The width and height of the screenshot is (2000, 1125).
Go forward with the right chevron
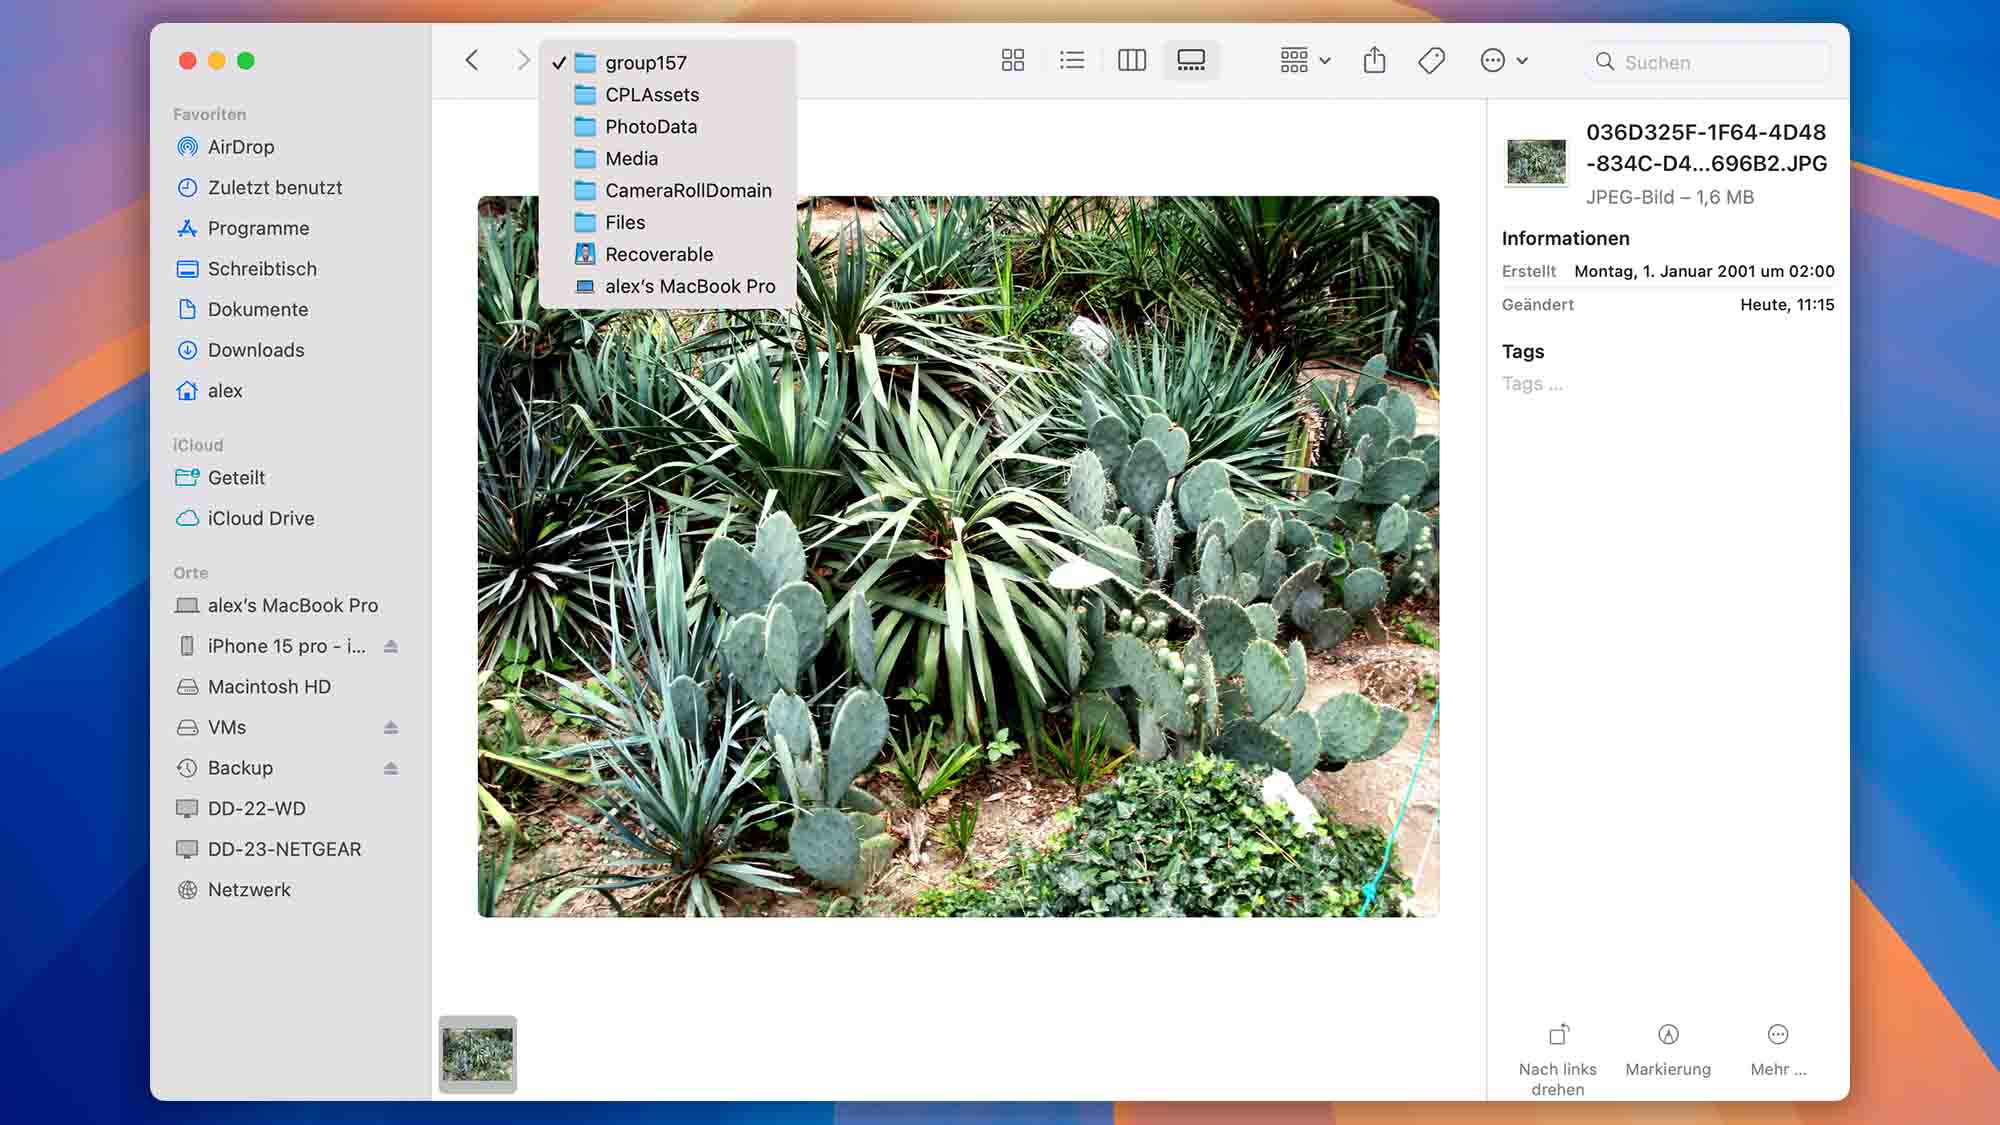pos(522,61)
